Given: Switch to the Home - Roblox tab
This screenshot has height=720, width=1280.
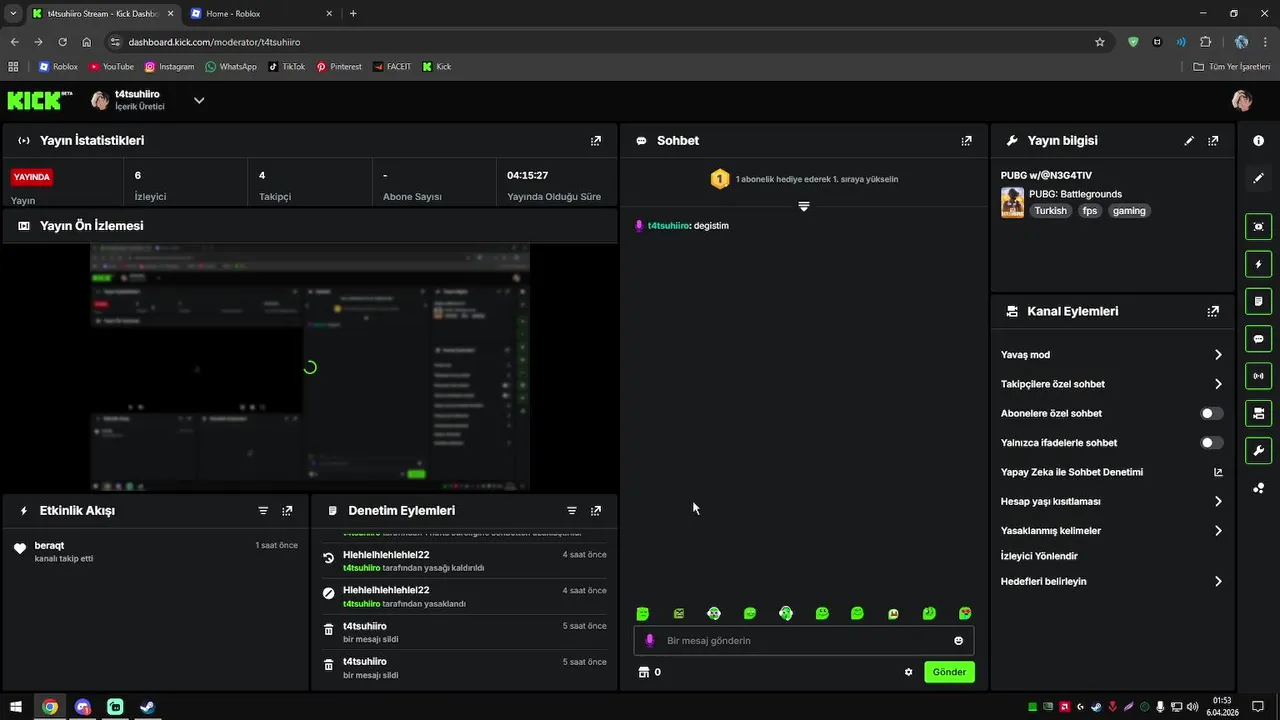Looking at the screenshot, I should 261,14.
